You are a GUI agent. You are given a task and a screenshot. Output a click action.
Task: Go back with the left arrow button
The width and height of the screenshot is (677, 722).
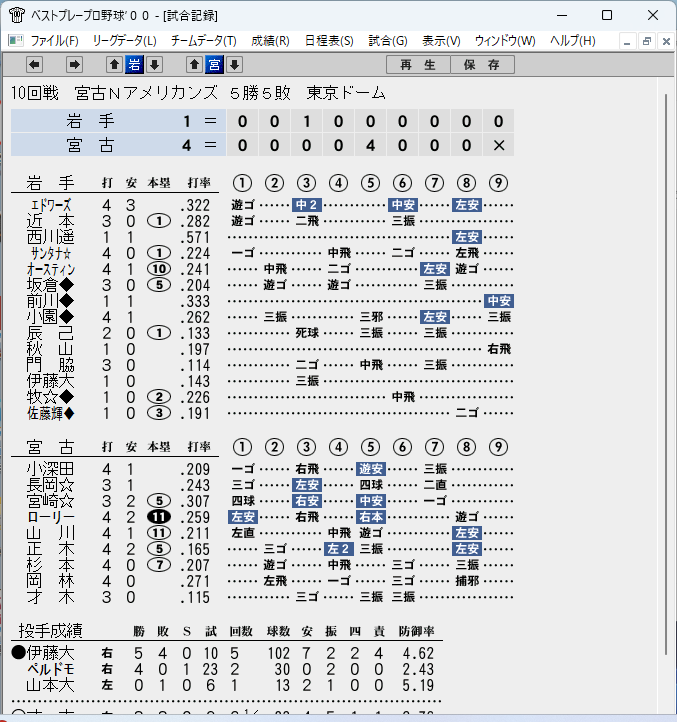[35, 65]
